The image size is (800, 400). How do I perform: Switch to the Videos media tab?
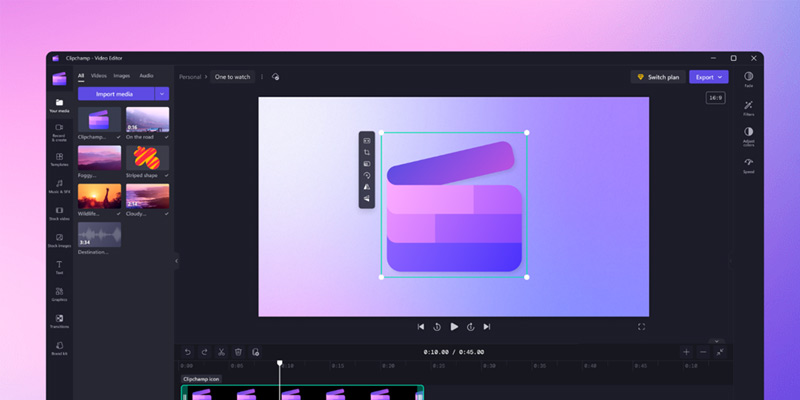98,76
